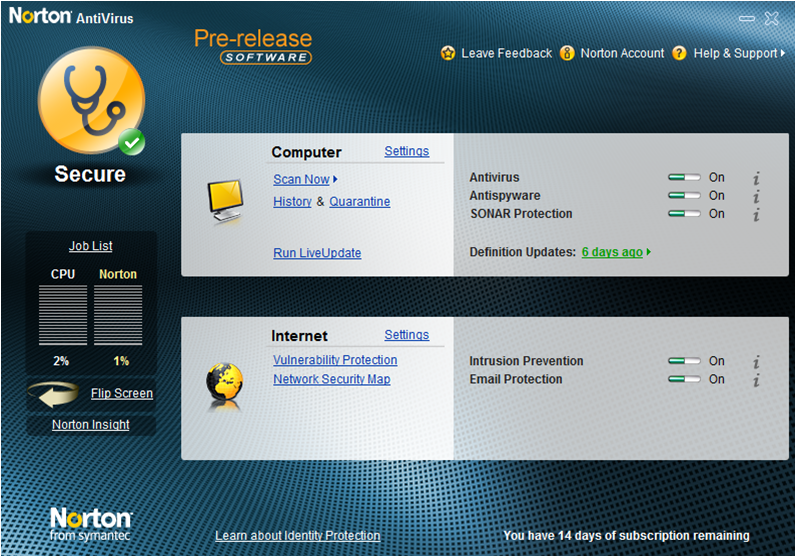Click Leave Feedback text
Image resolution: width=796 pixels, height=557 pixels.
[507, 53]
